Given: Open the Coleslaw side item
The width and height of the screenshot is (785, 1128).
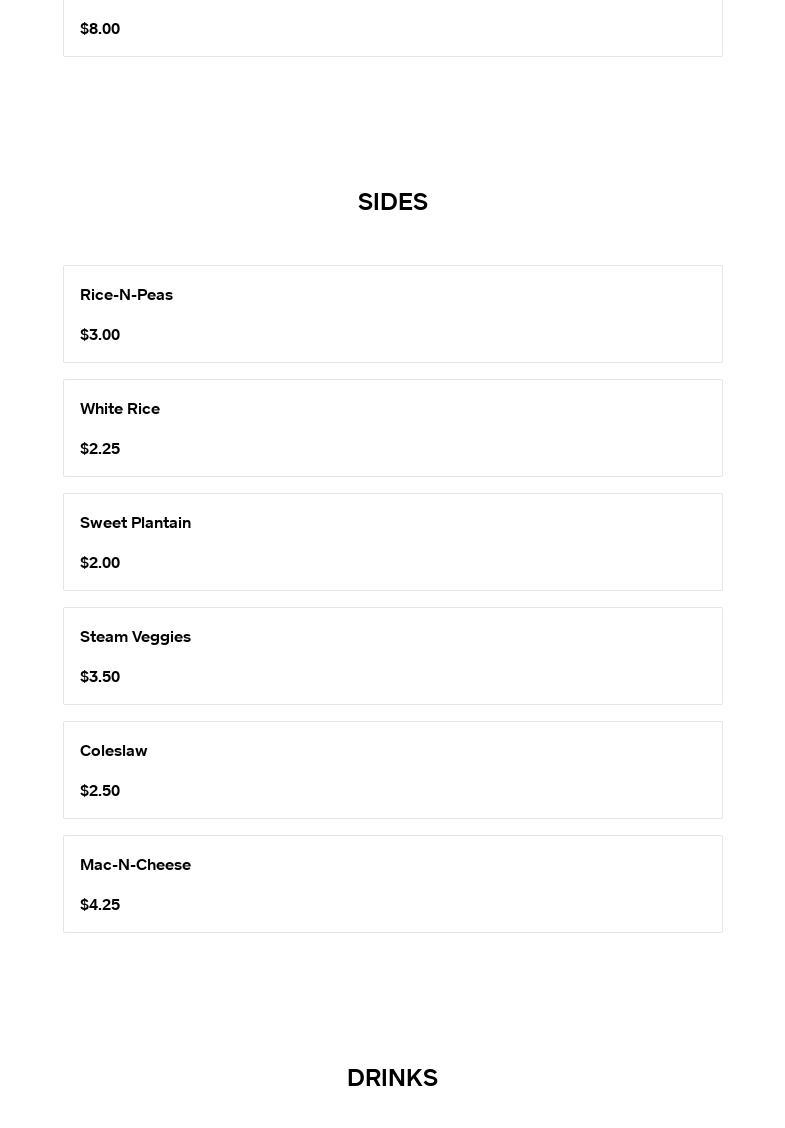Looking at the screenshot, I should tap(113, 751).
